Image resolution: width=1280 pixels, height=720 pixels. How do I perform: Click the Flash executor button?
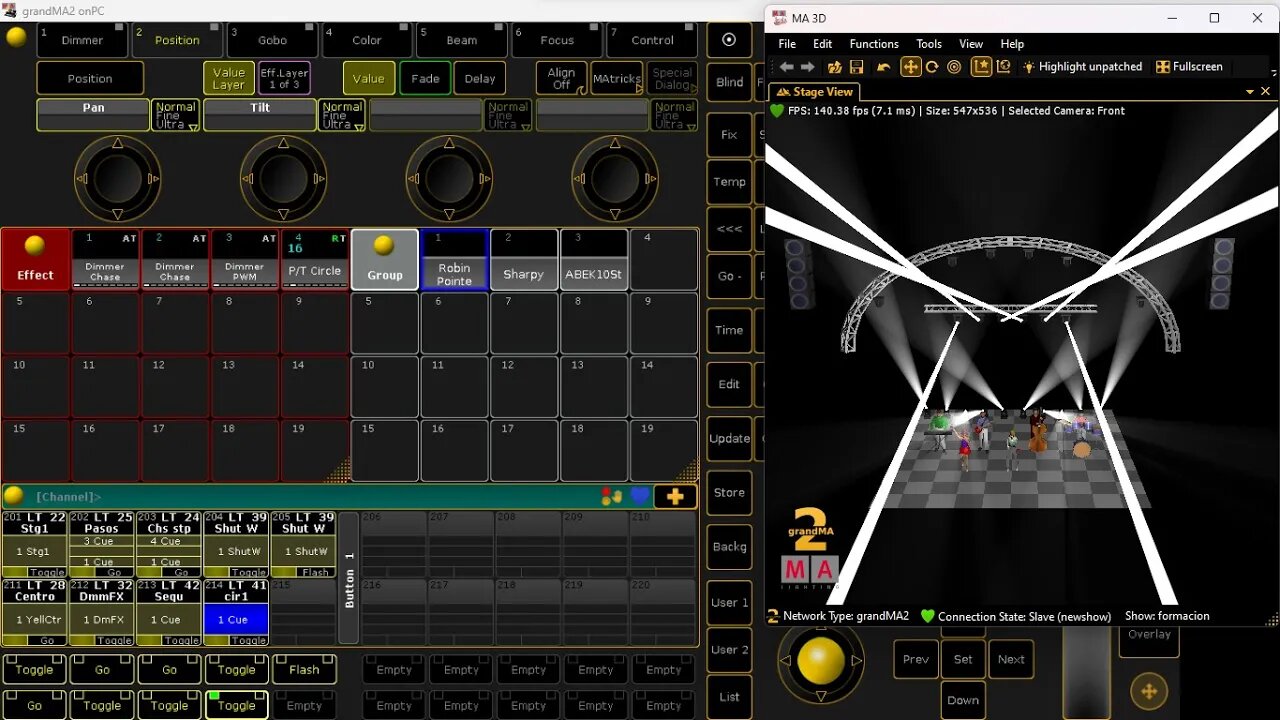tap(304, 669)
